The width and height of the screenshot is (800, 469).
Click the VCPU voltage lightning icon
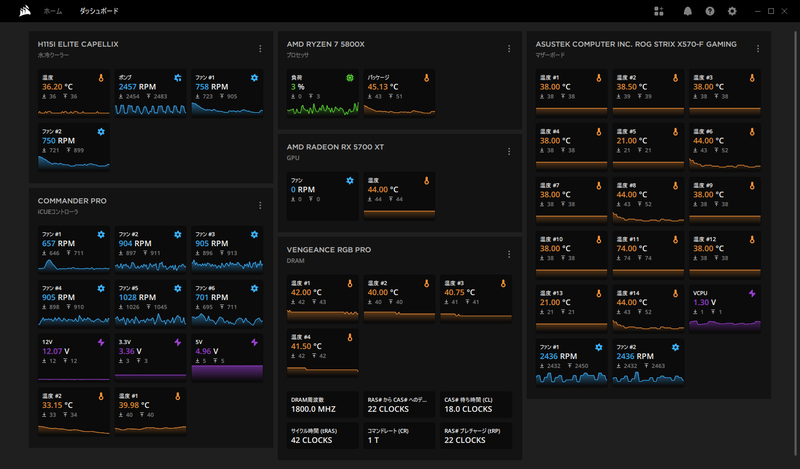tap(752, 293)
